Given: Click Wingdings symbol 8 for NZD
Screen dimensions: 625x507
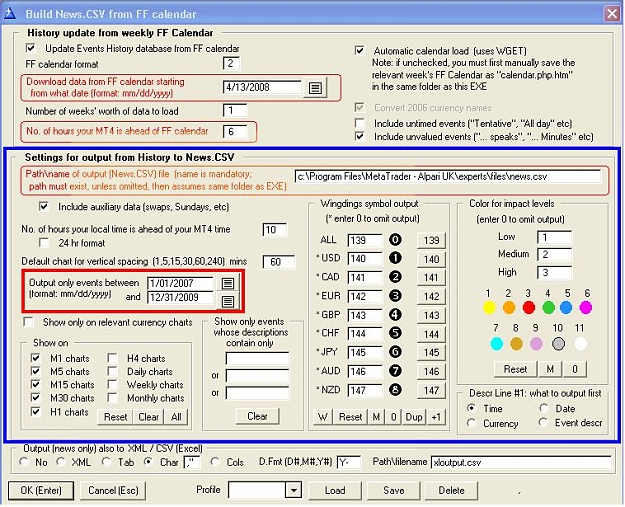Looking at the screenshot, I should (395, 389).
